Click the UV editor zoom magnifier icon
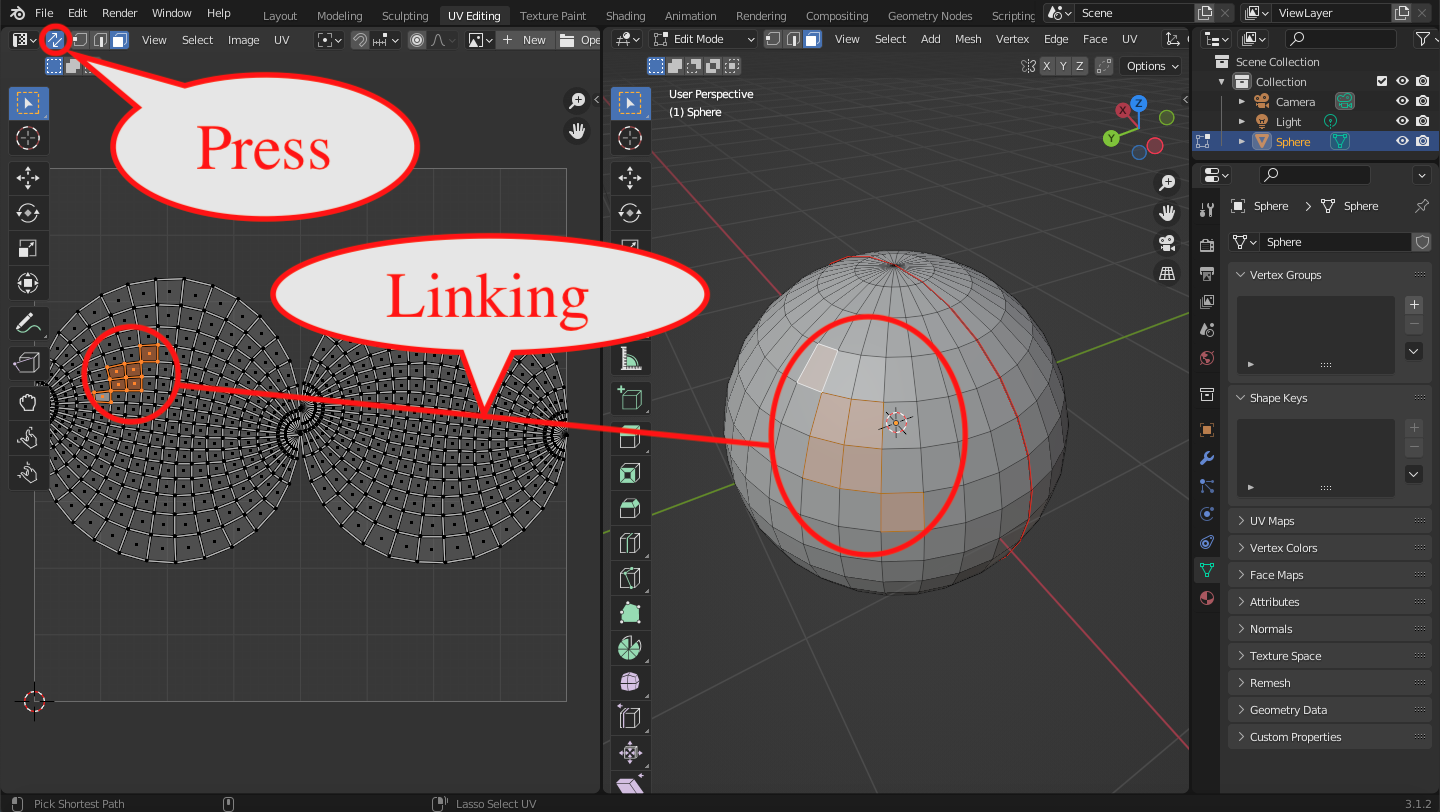 point(577,100)
